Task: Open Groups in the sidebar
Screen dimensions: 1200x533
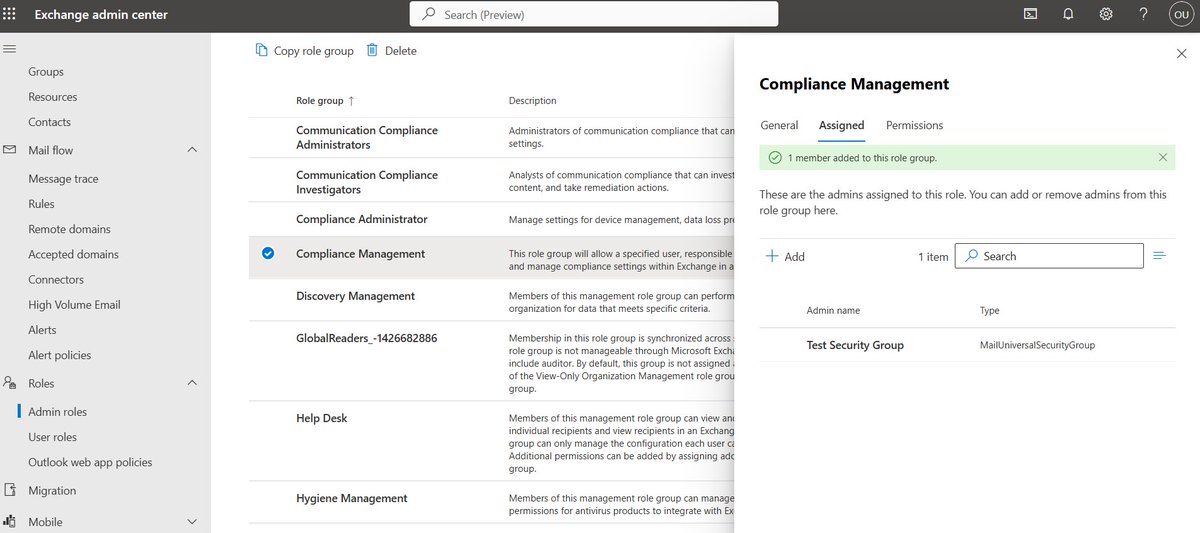Action: (x=46, y=72)
